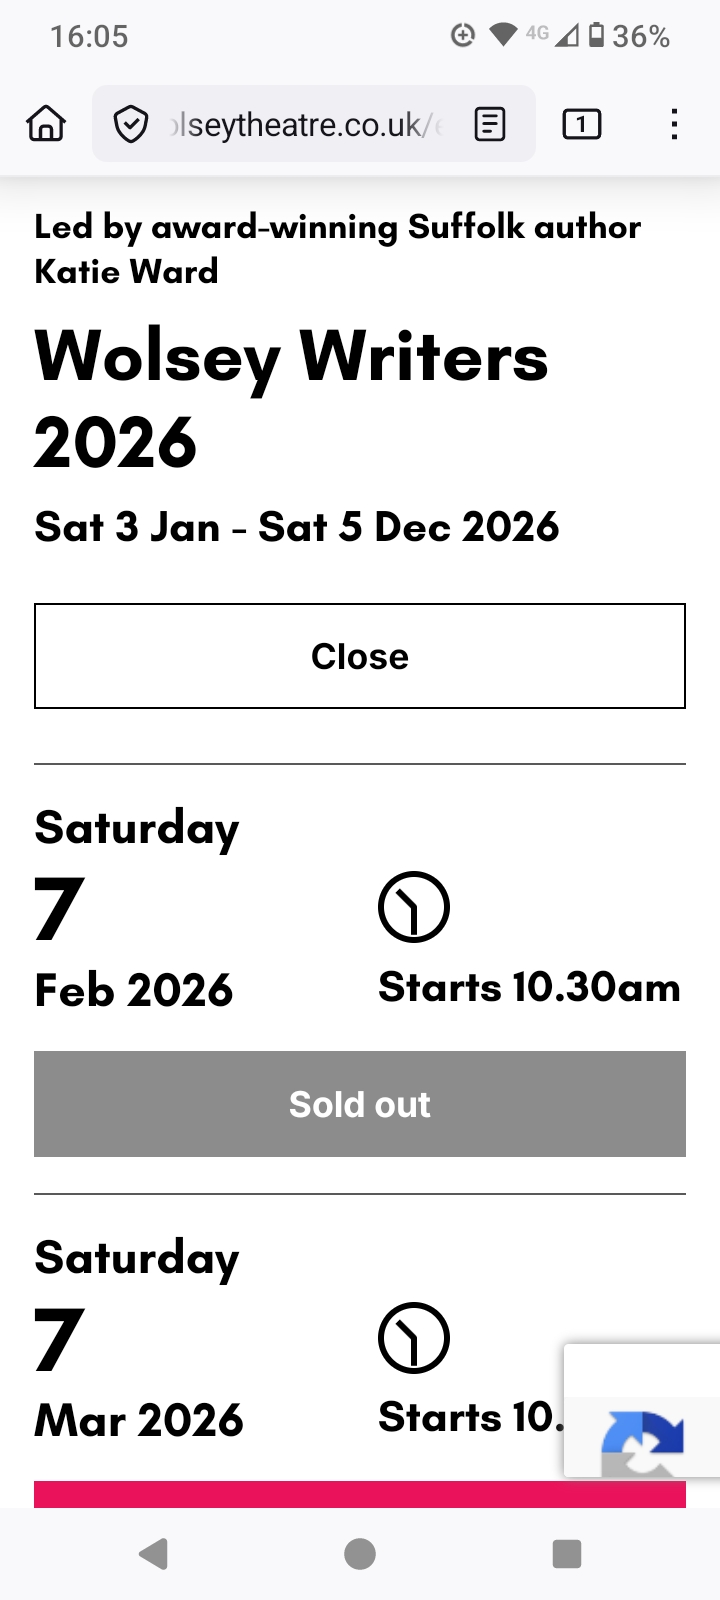Tap the Wolsey Writers 2026 heading
The width and height of the screenshot is (720, 1600).
291,399
